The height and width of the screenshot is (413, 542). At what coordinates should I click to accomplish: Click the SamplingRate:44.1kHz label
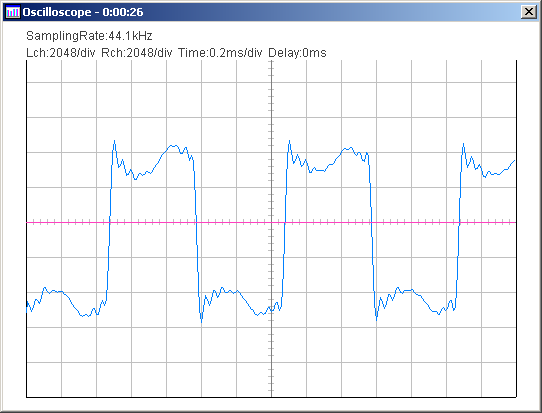89,36
